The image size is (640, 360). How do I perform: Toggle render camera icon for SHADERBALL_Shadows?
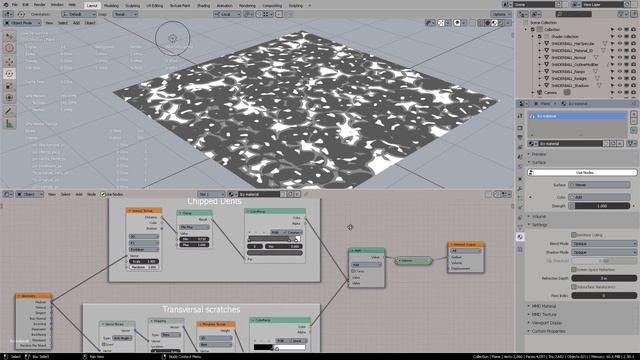633,85
